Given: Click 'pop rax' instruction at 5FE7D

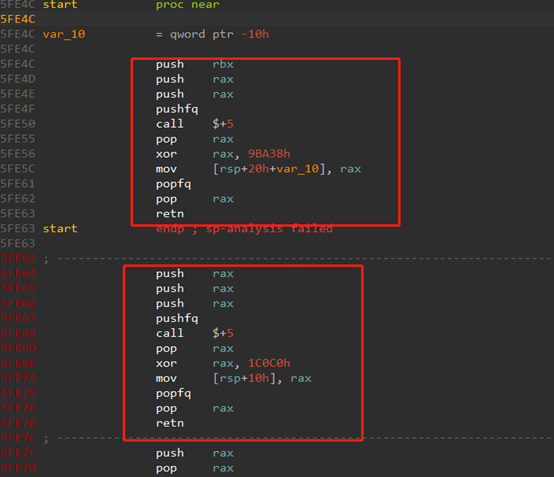Looking at the screenshot, I should tap(195, 468).
